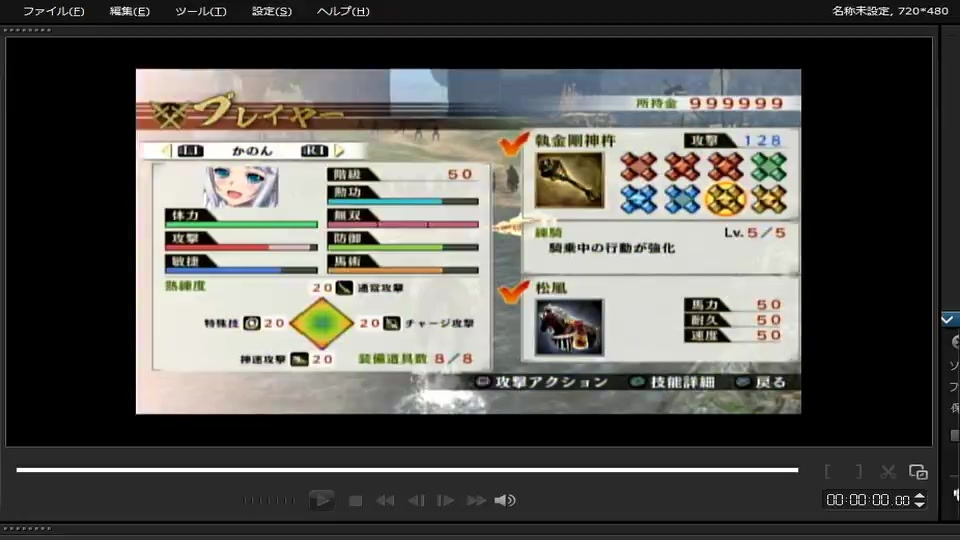Click the enlarge preview window icon
The width and height of the screenshot is (960, 540).
[x=918, y=471]
